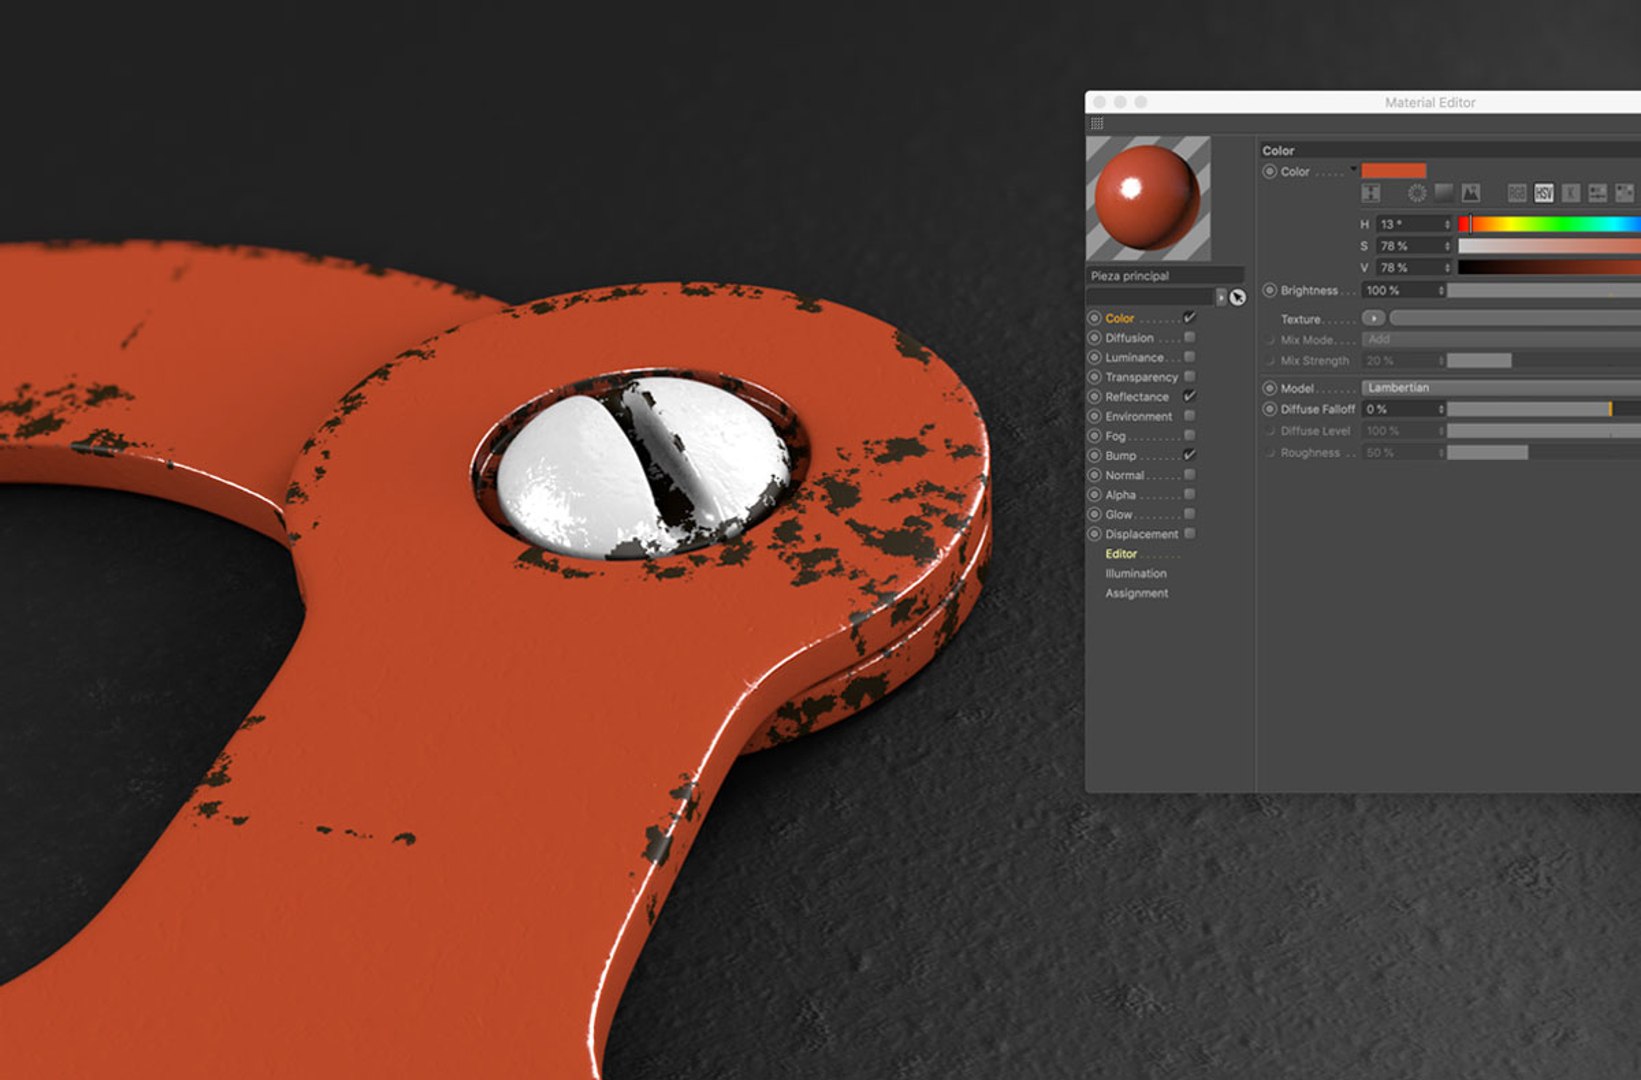The image size is (1641, 1080).
Task: Collapse the Color chooser disclosure triangle
Action: (x=1354, y=169)
